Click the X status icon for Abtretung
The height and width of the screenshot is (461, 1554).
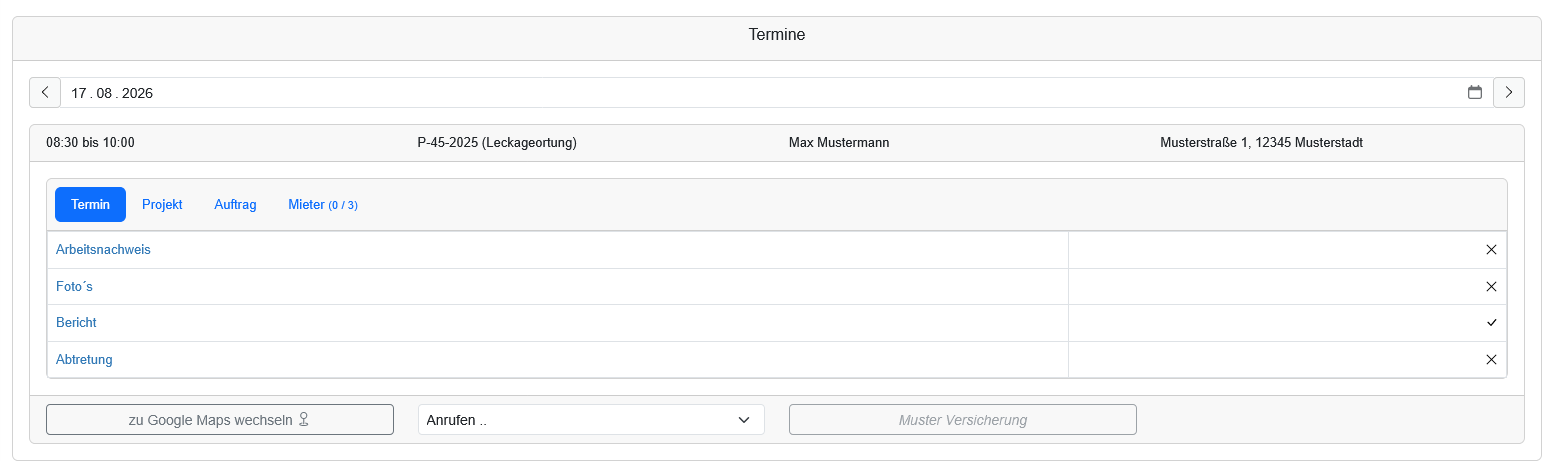click(1491, 359)
